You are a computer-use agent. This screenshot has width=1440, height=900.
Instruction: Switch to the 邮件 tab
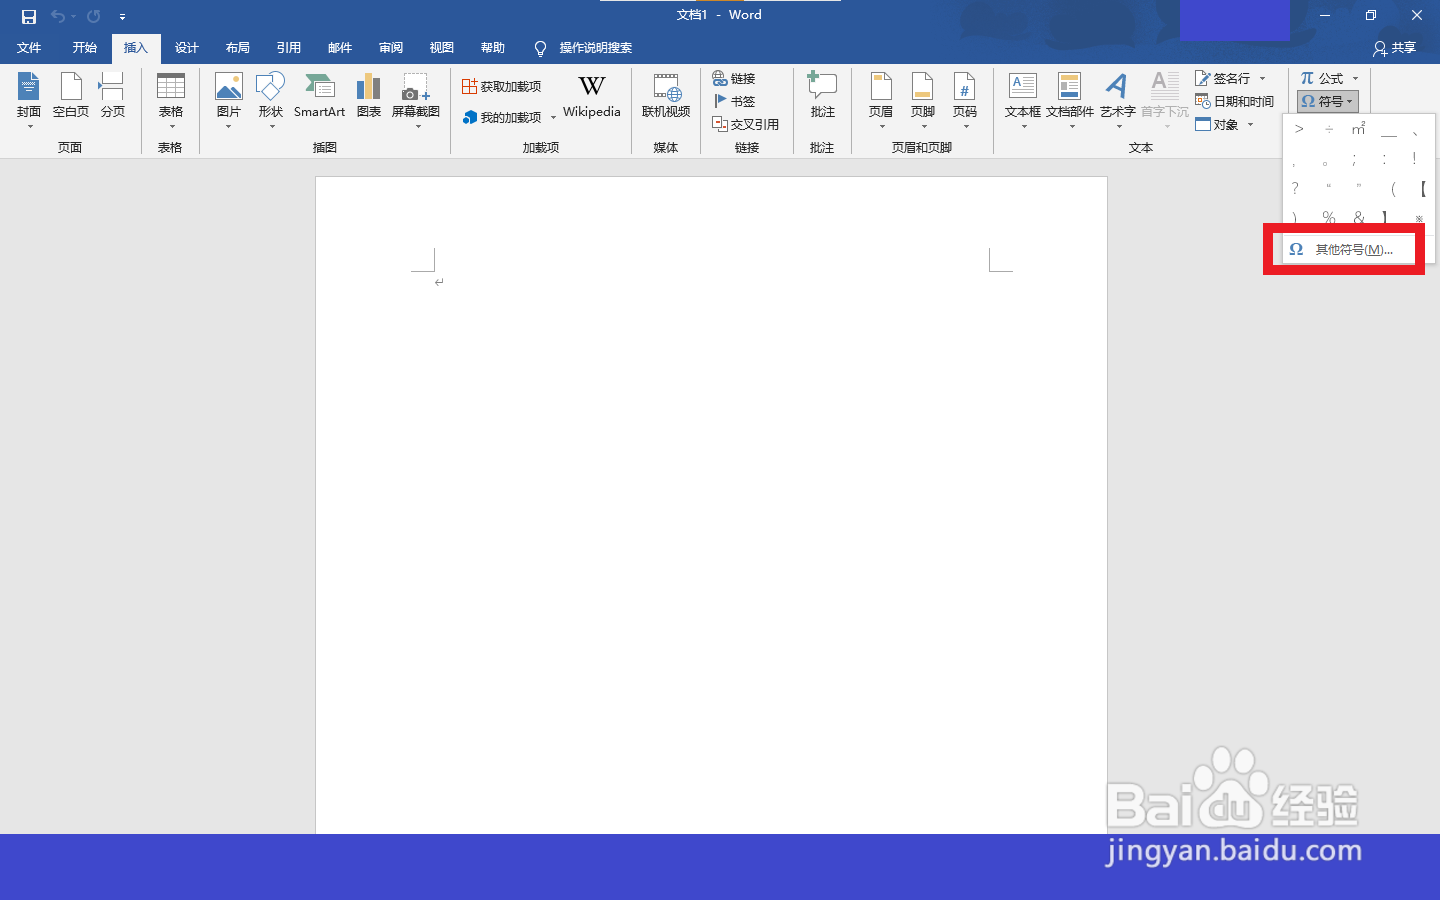coord(339,48)
